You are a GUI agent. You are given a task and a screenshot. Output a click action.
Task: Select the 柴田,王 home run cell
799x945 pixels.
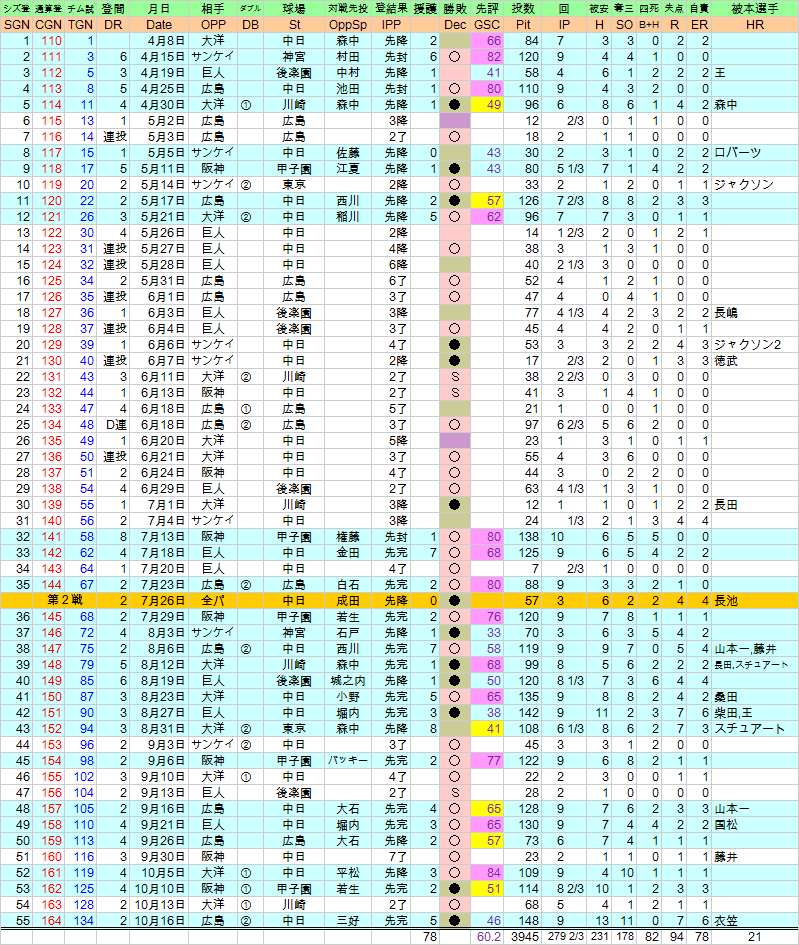pos(754,712)
